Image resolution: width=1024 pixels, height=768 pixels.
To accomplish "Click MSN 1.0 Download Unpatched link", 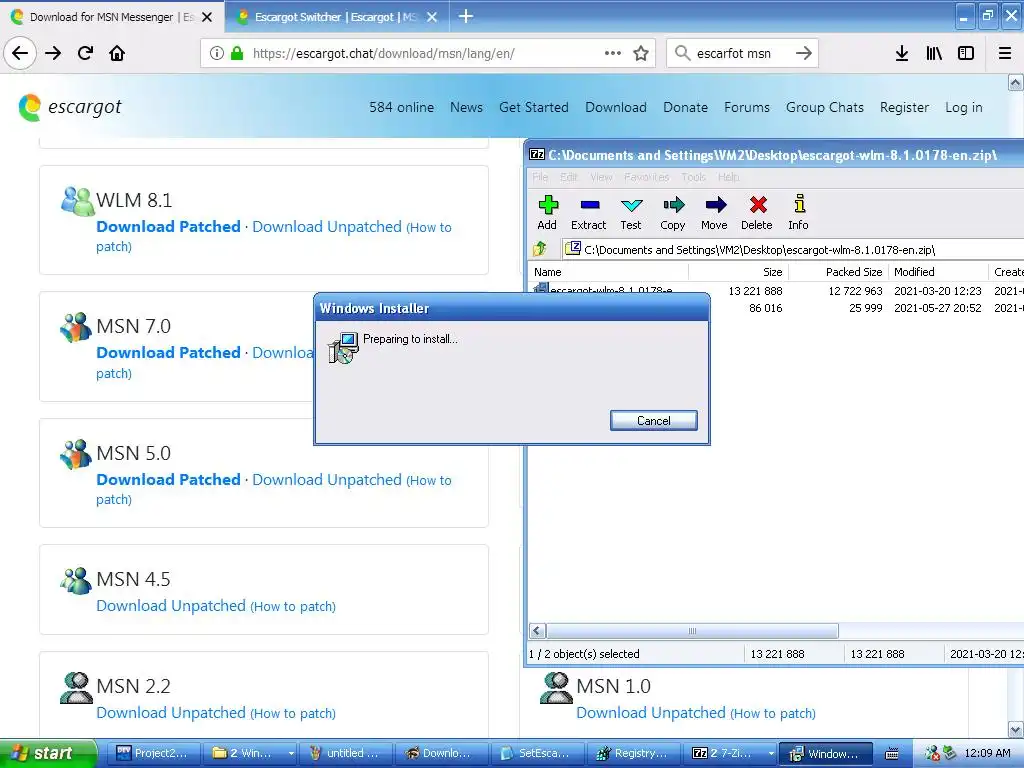I will [x=650, y=712].
